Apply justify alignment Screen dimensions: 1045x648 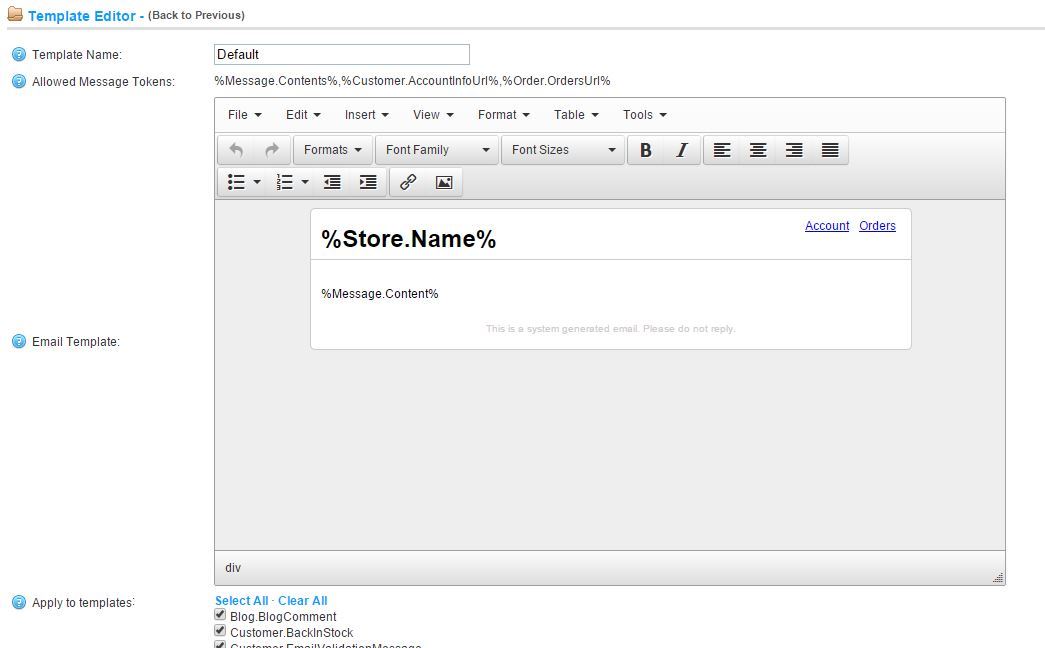(x=830, y=150)
